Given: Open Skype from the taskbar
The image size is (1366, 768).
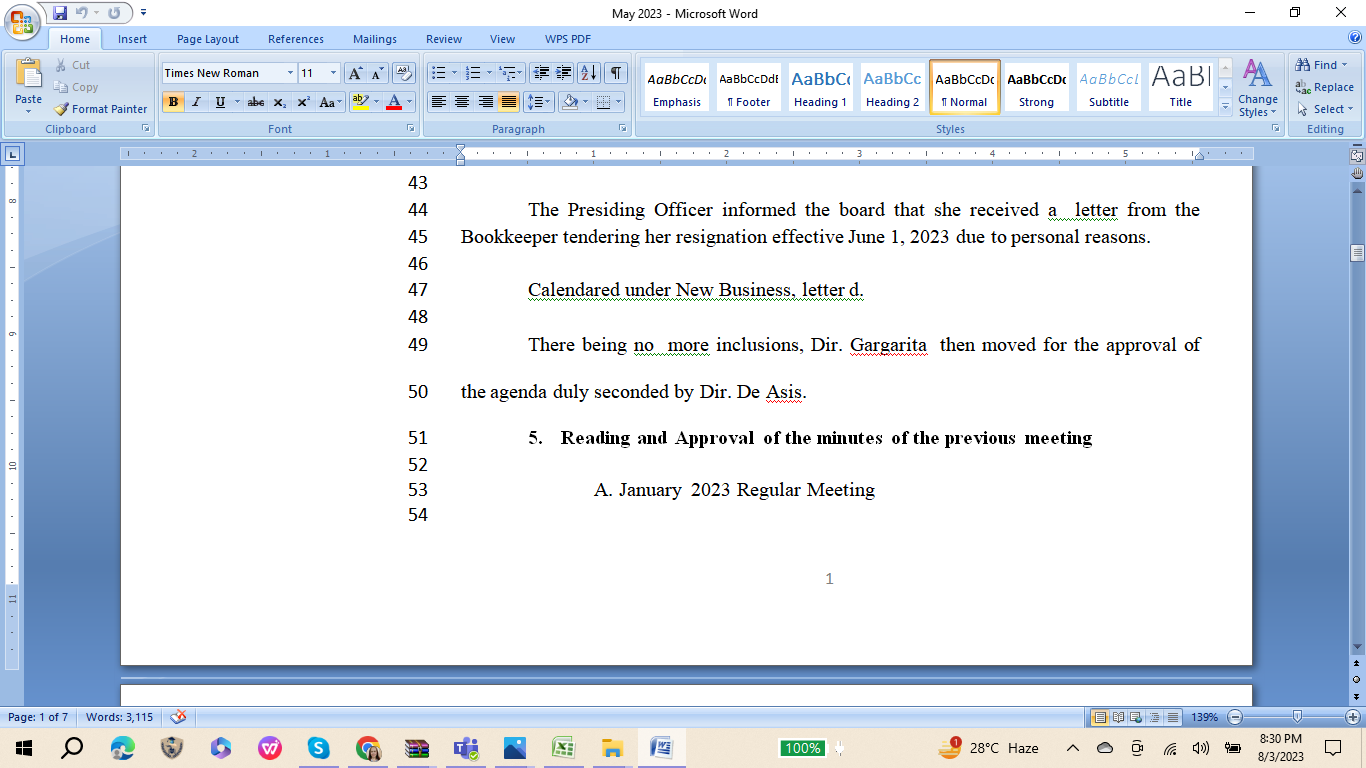Looking at the screenshot, I should click(x=318, y=748).
